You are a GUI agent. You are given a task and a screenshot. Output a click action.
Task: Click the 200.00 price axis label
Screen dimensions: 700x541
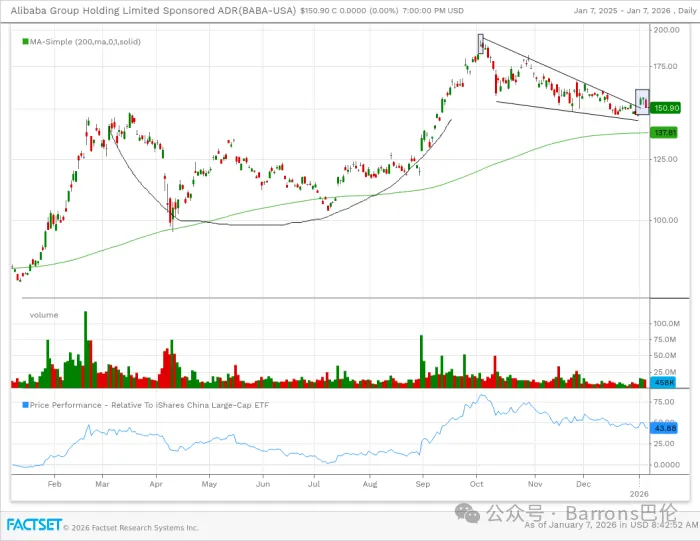[667, 30]
